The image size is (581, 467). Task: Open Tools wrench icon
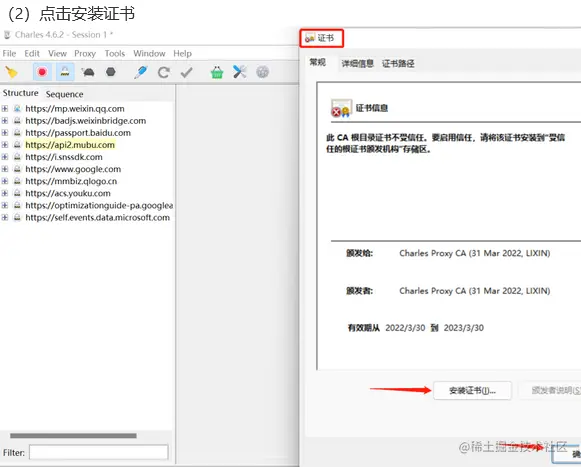(x=239, y=72)
